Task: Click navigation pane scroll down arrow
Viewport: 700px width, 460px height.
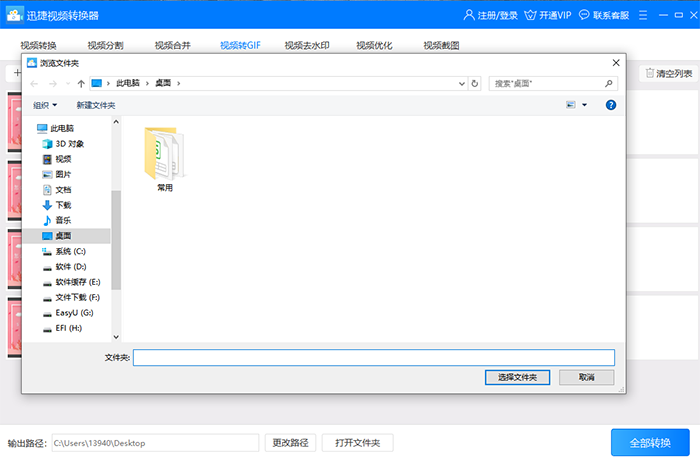Action: click(116, 337)
